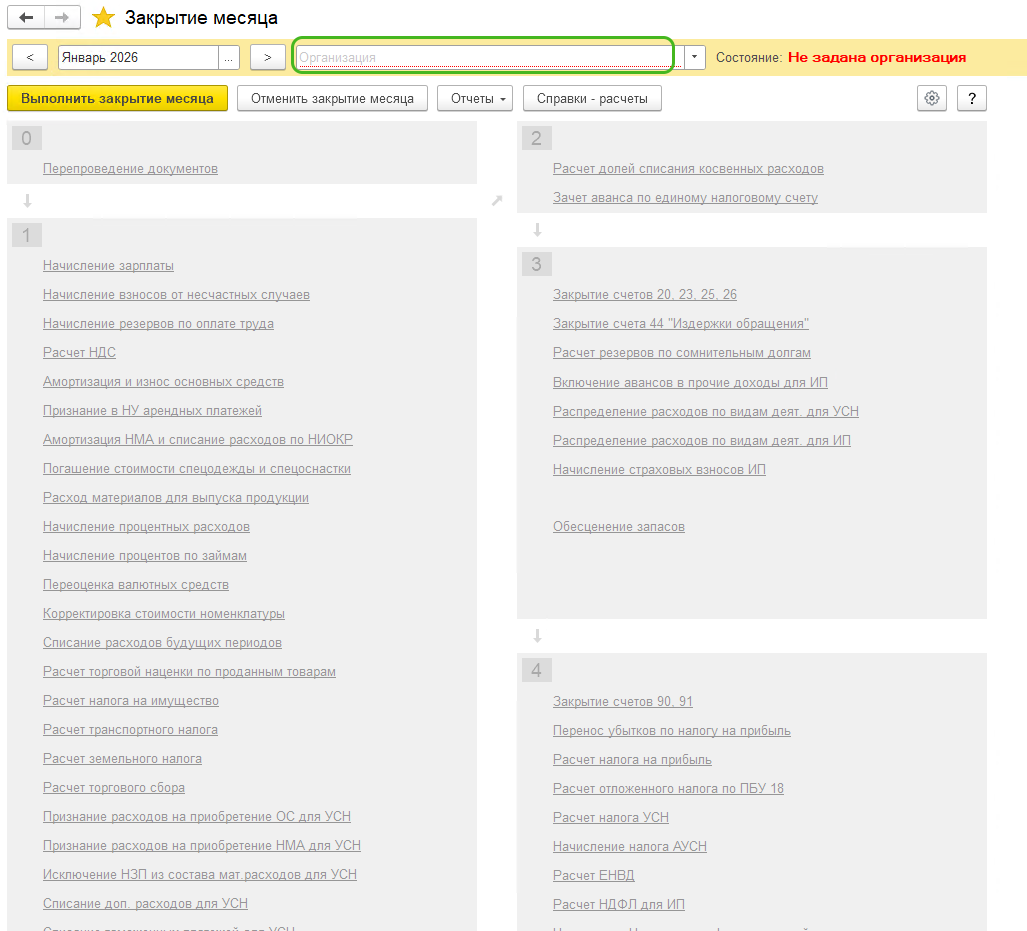Click the back navigation arrow

[x=27, y=18]
